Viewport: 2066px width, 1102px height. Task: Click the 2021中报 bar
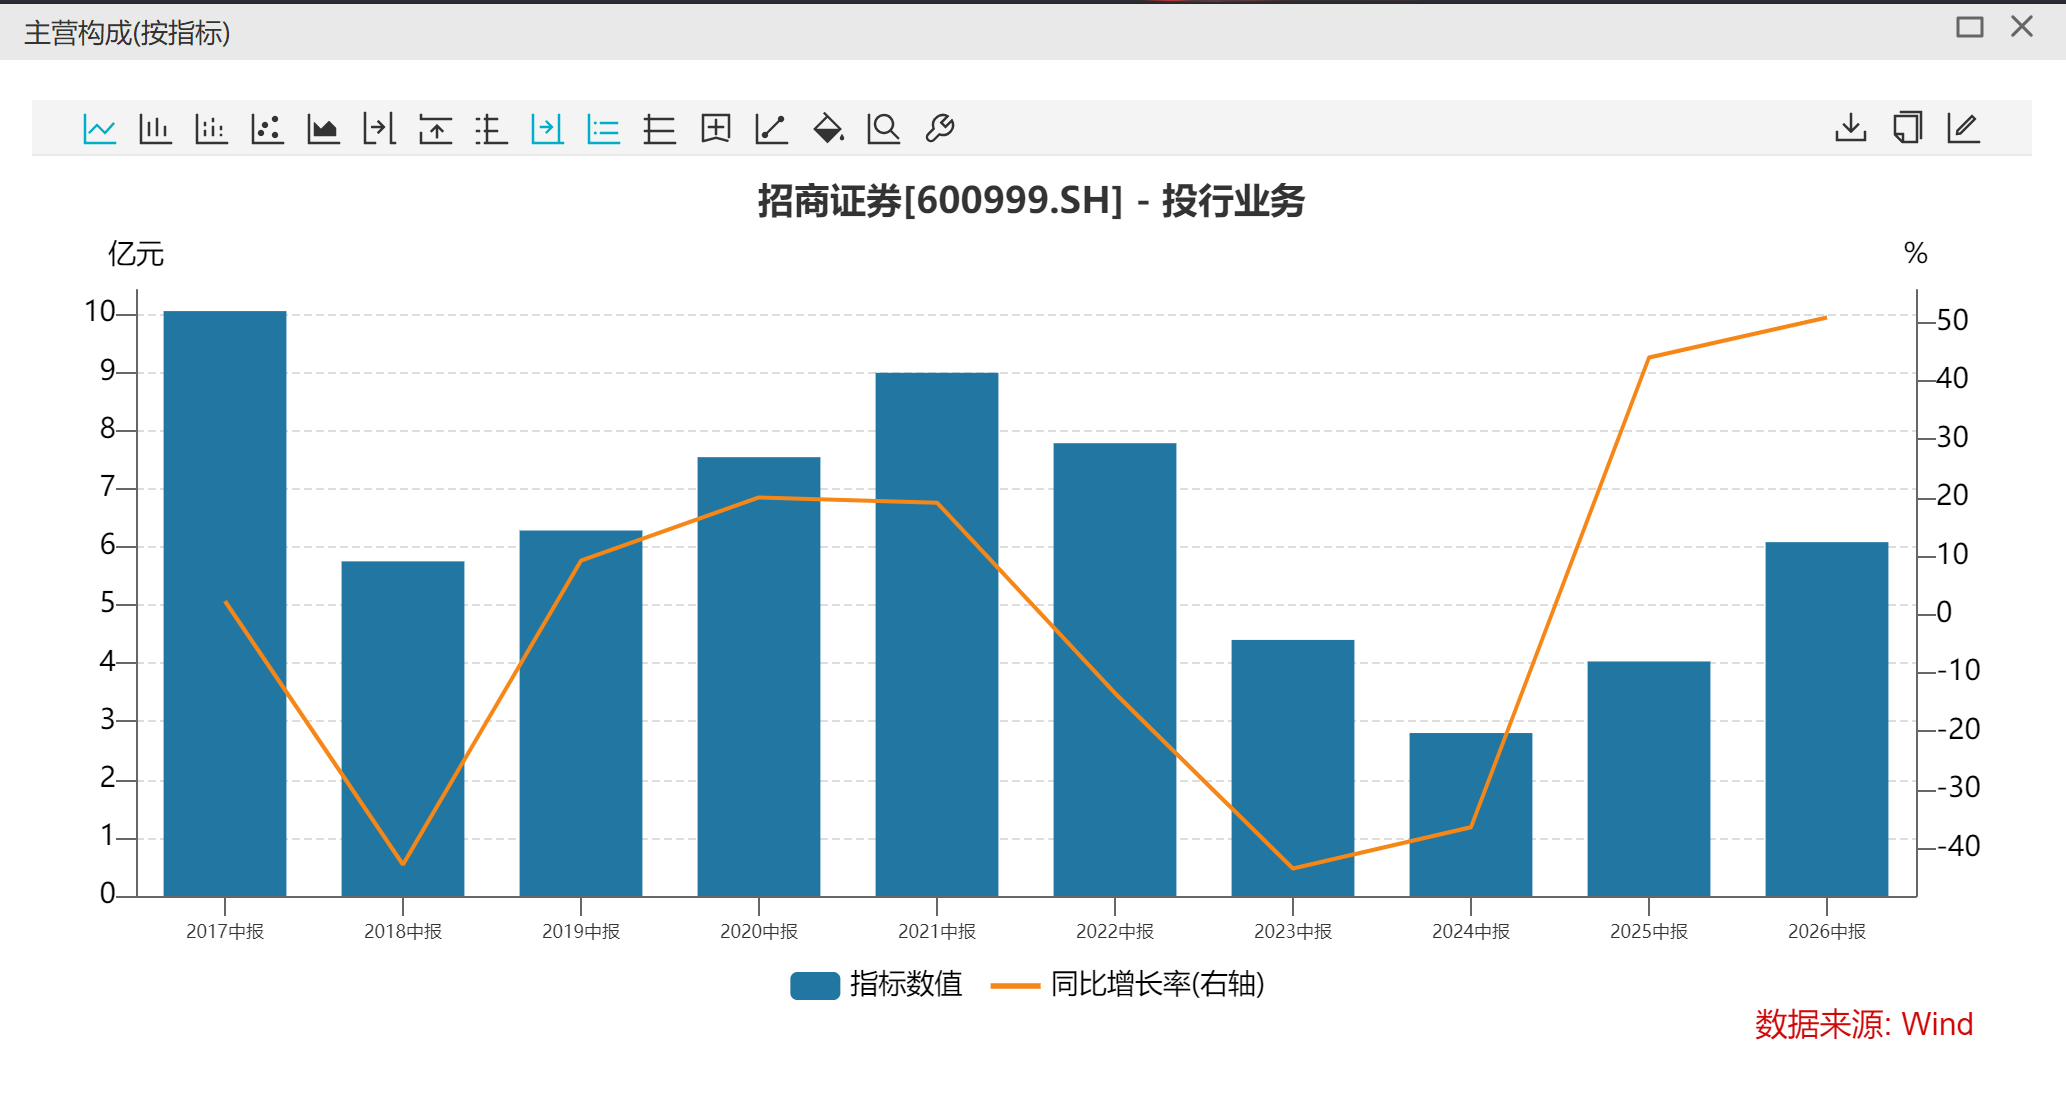point(937,635)
